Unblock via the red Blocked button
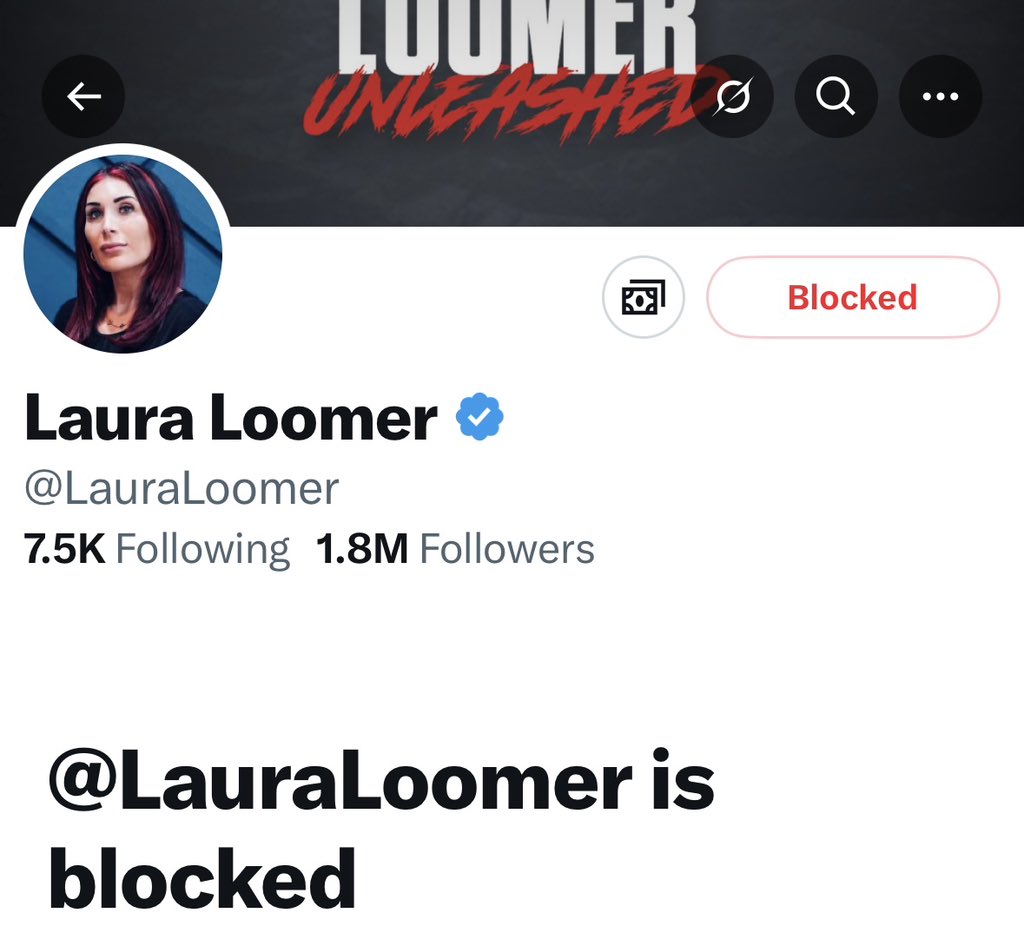This screenshot has width=1024, height=946. point(853,297)
